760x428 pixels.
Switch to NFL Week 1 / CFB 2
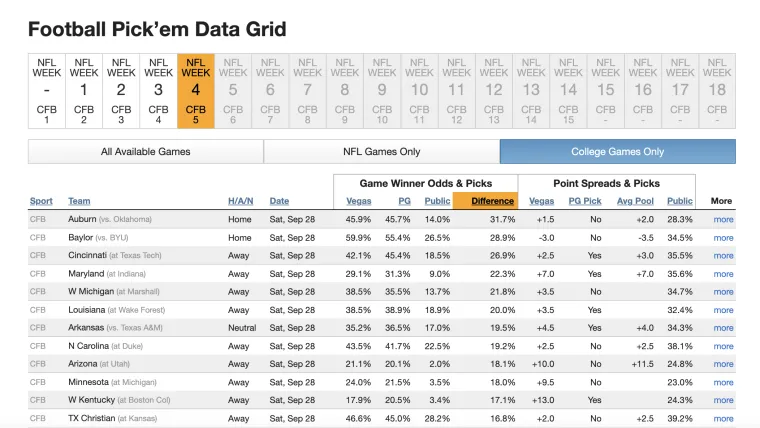tap(84, 90)
